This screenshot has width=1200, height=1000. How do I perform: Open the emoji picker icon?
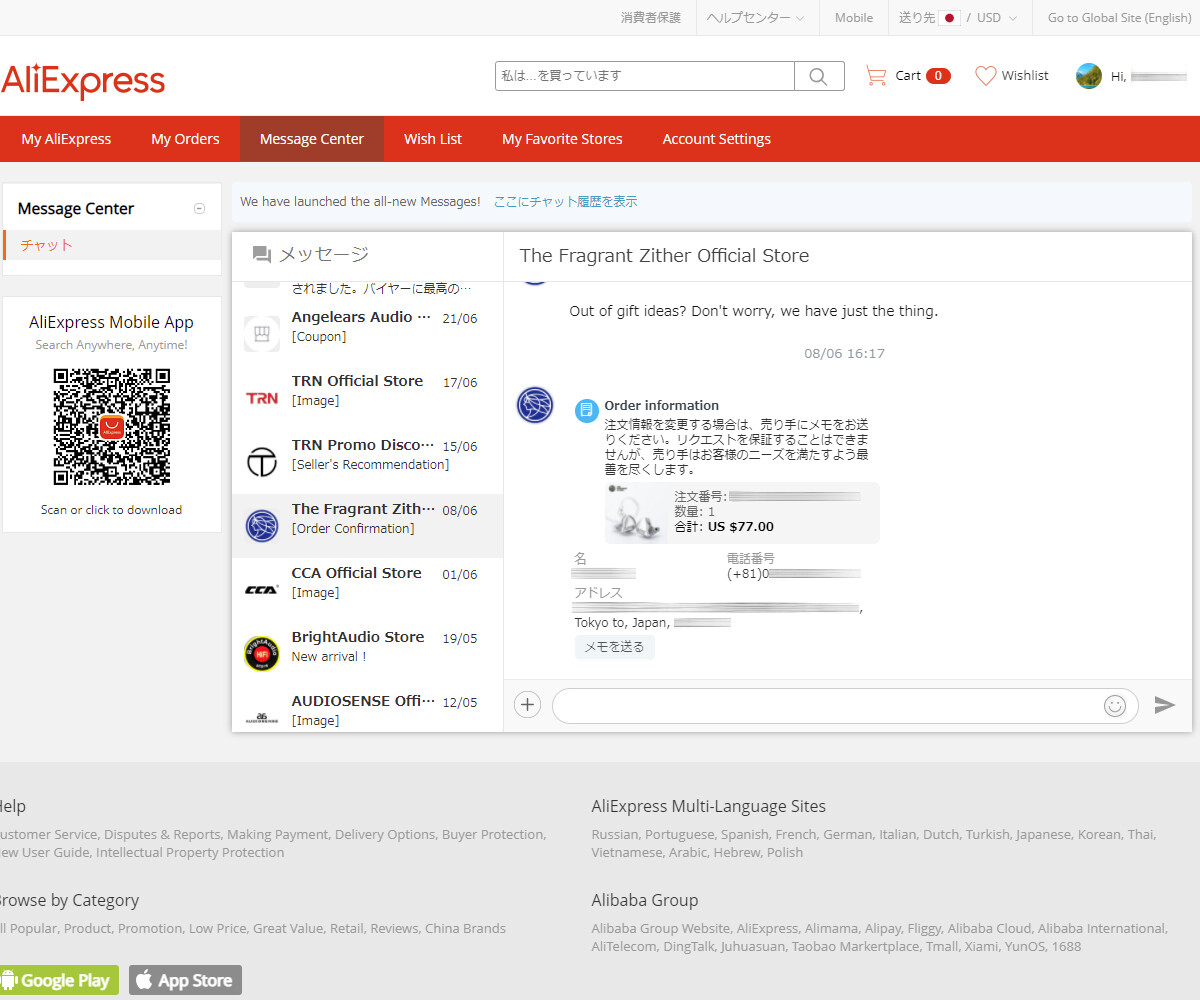(1115, 706)
